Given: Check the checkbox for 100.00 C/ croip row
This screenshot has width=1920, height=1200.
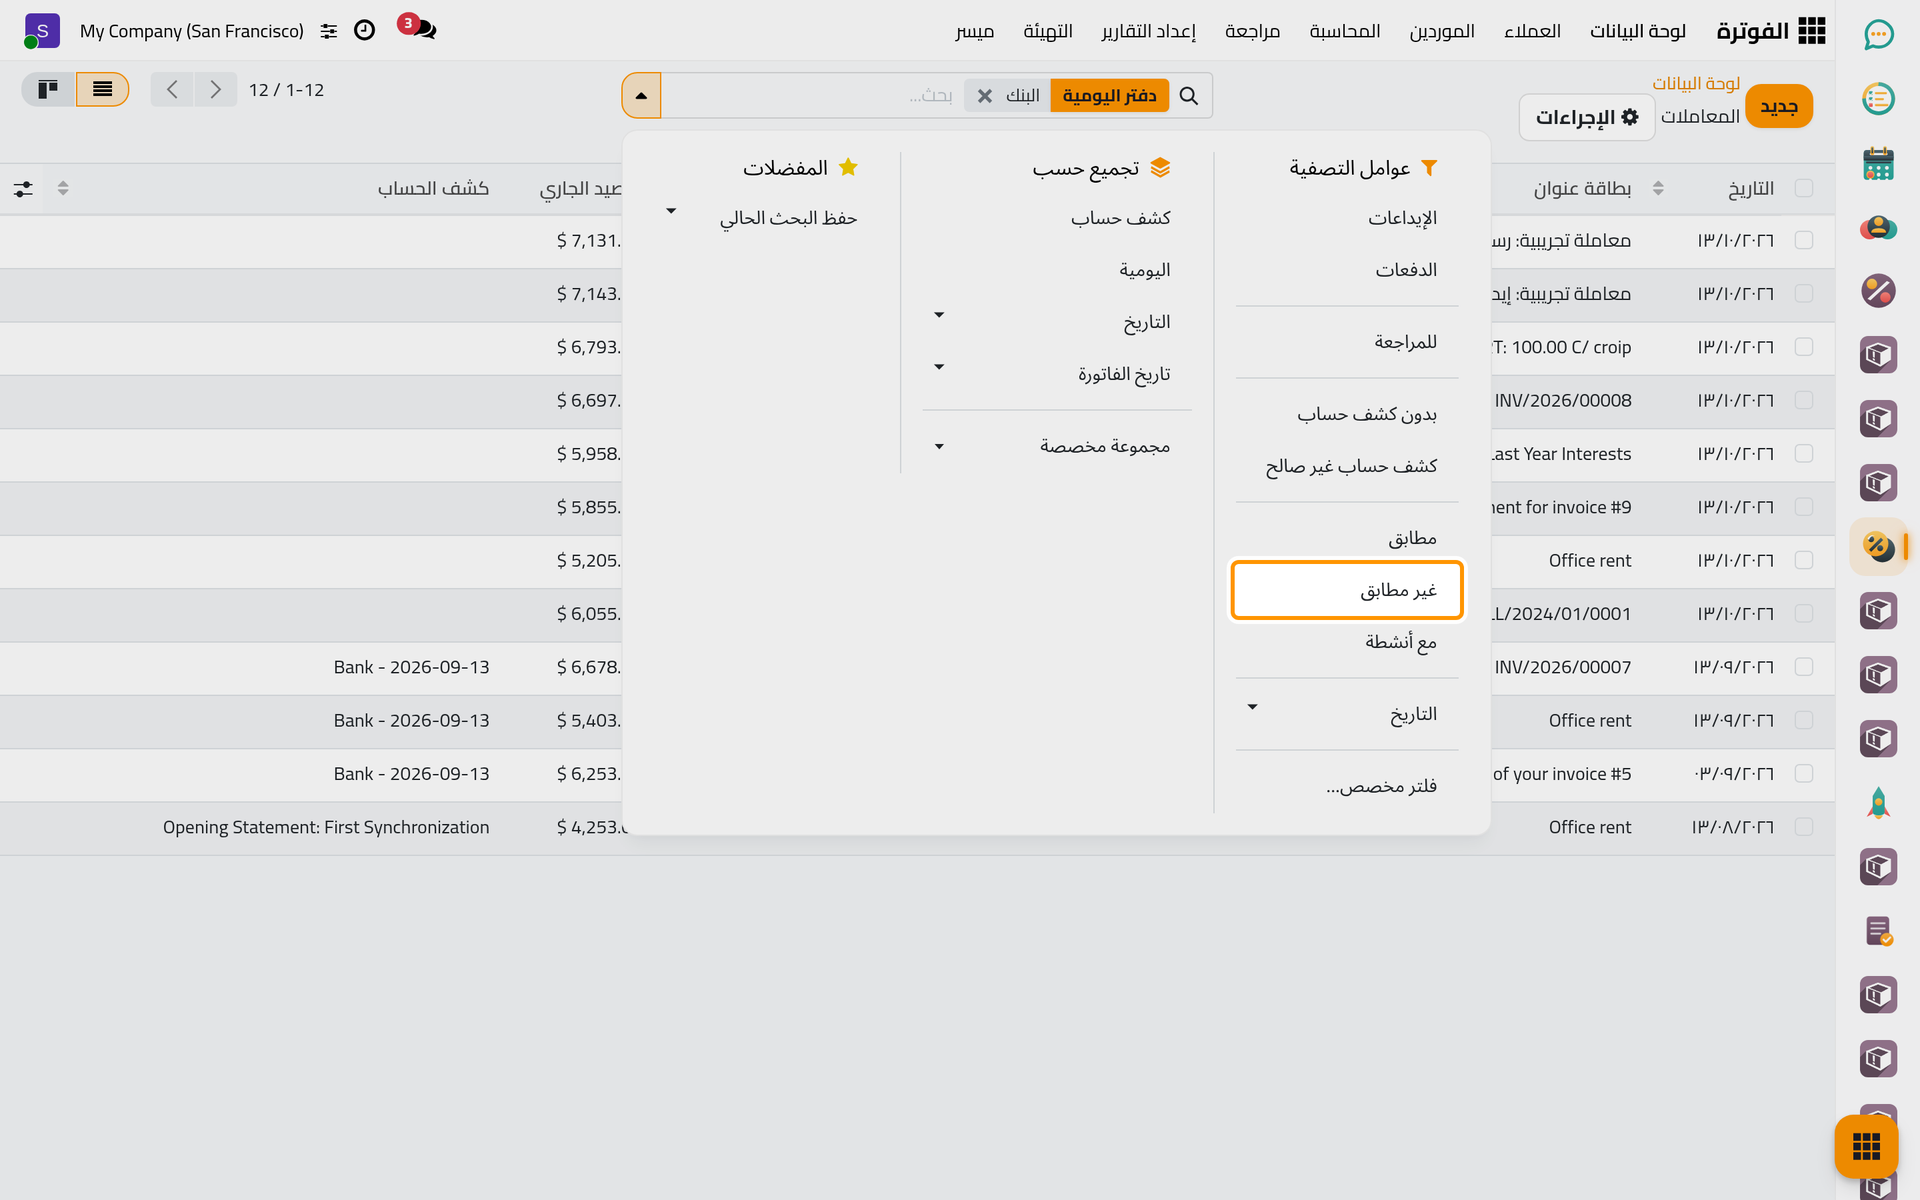Looking at the screenshot, I should tap(1804, 346).
